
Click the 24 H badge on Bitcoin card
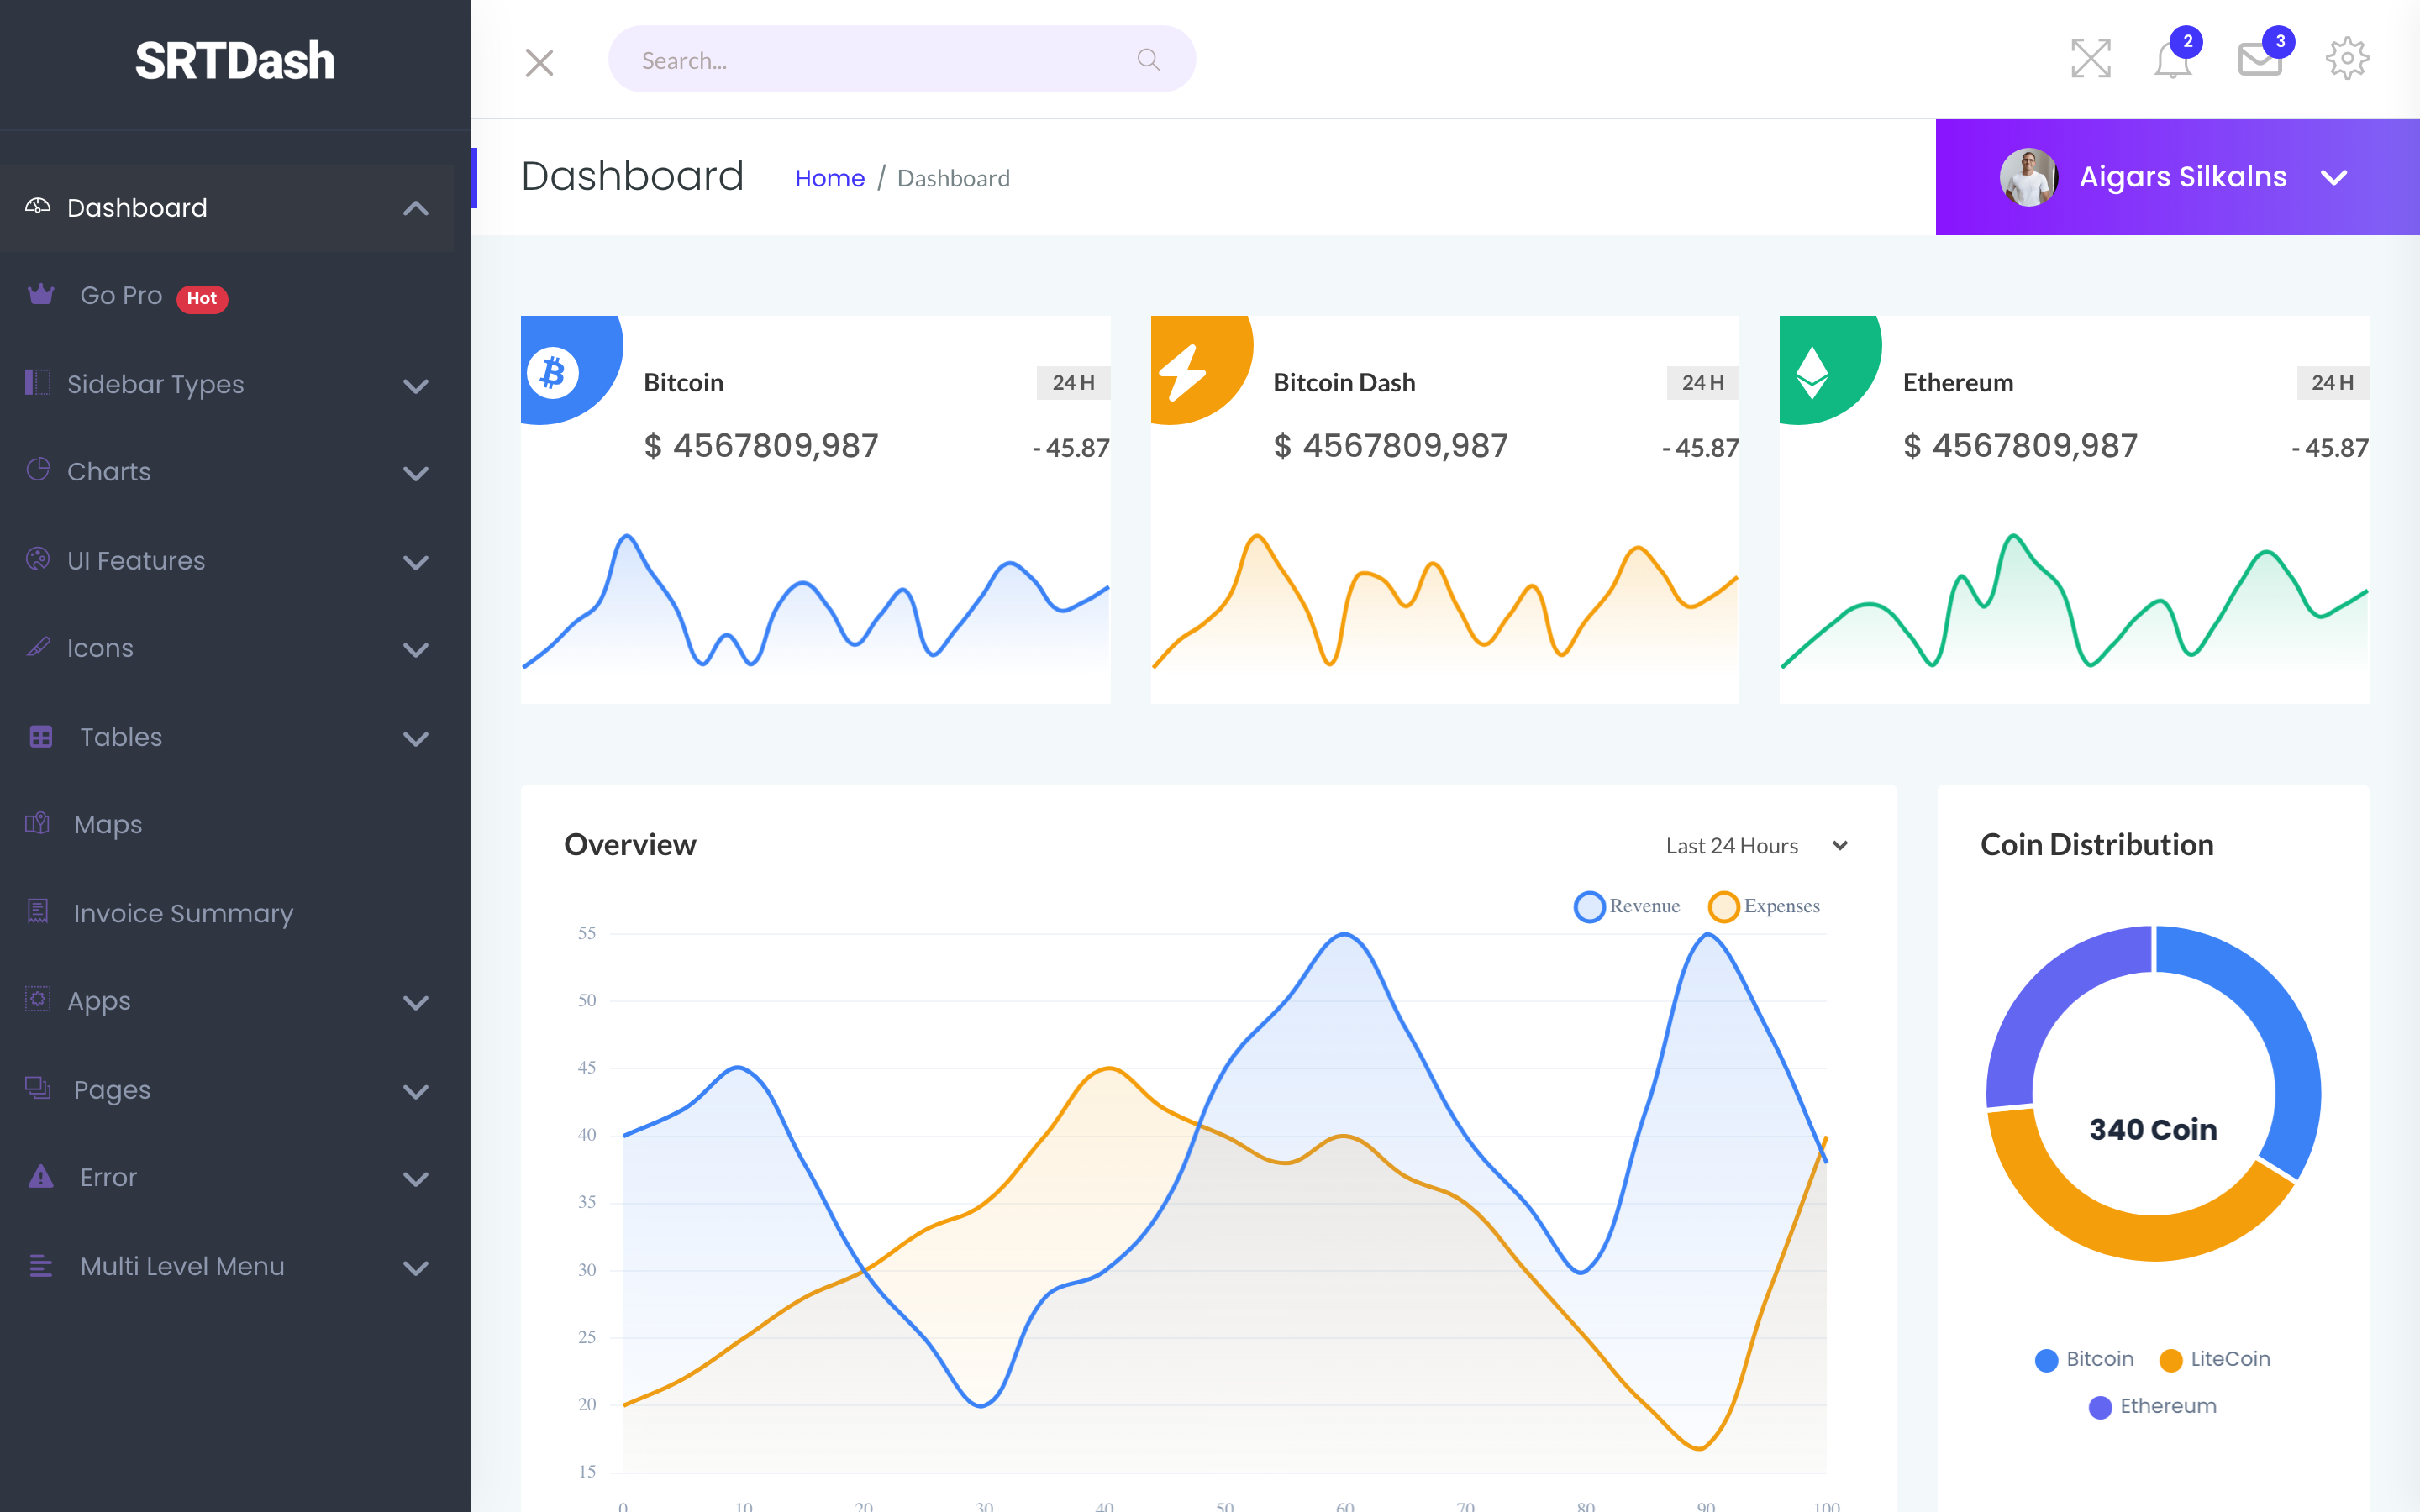pos(1073,382)
